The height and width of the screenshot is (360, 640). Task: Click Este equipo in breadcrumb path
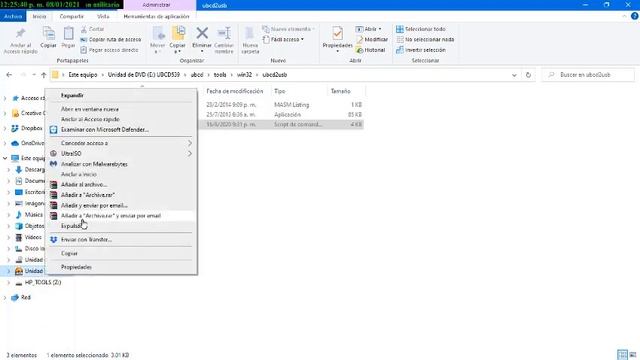pyautogui.click(x=83, y=75)
